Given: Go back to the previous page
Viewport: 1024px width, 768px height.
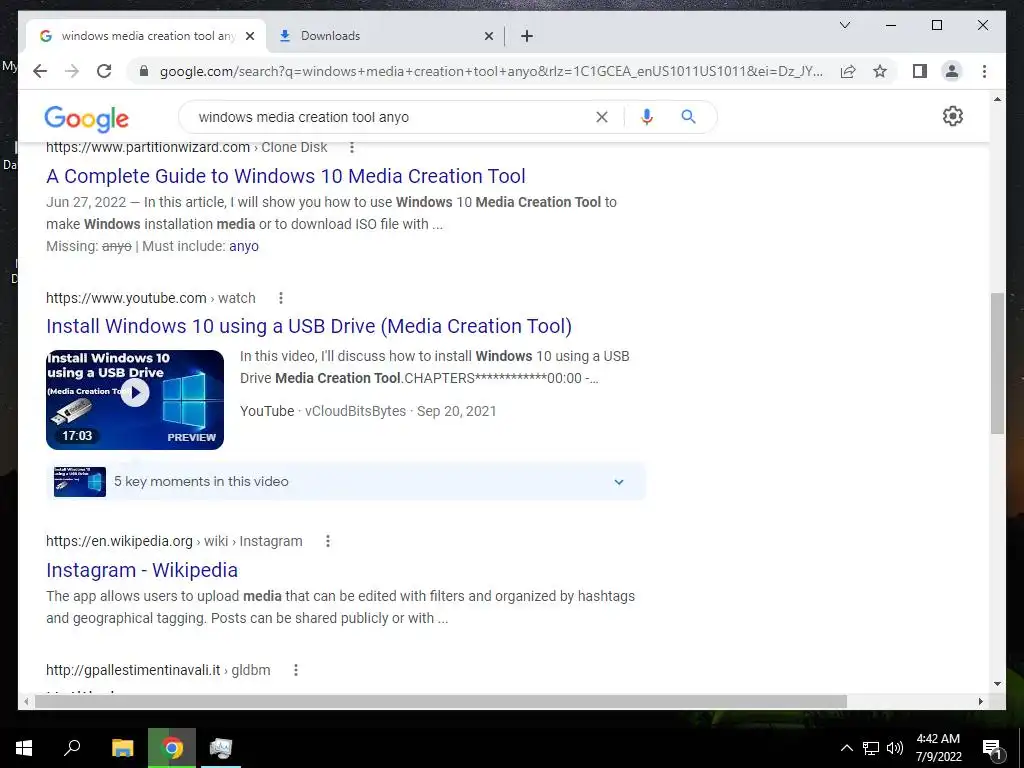Looking at the screenshot, I should (40, 71).
